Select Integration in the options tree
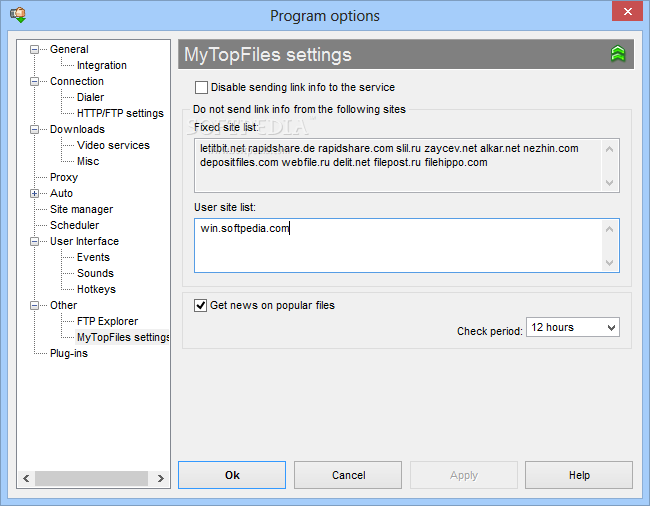The height and width of the screenshot is (506, 650). (102, 65)
